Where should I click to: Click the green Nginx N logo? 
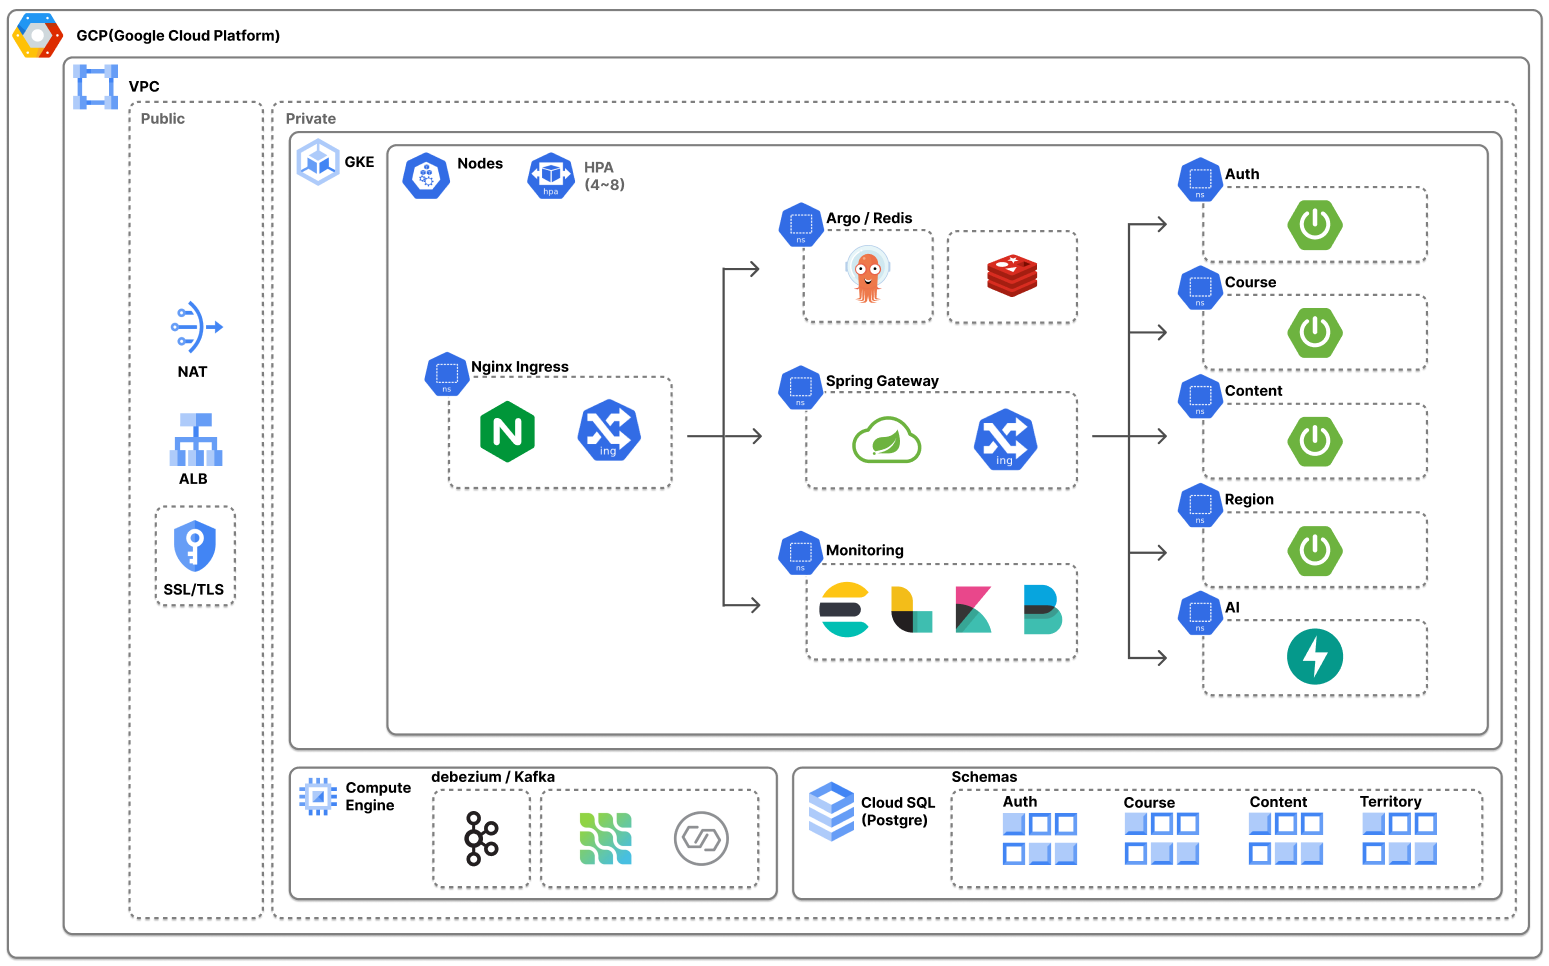[x=508, y=432]
